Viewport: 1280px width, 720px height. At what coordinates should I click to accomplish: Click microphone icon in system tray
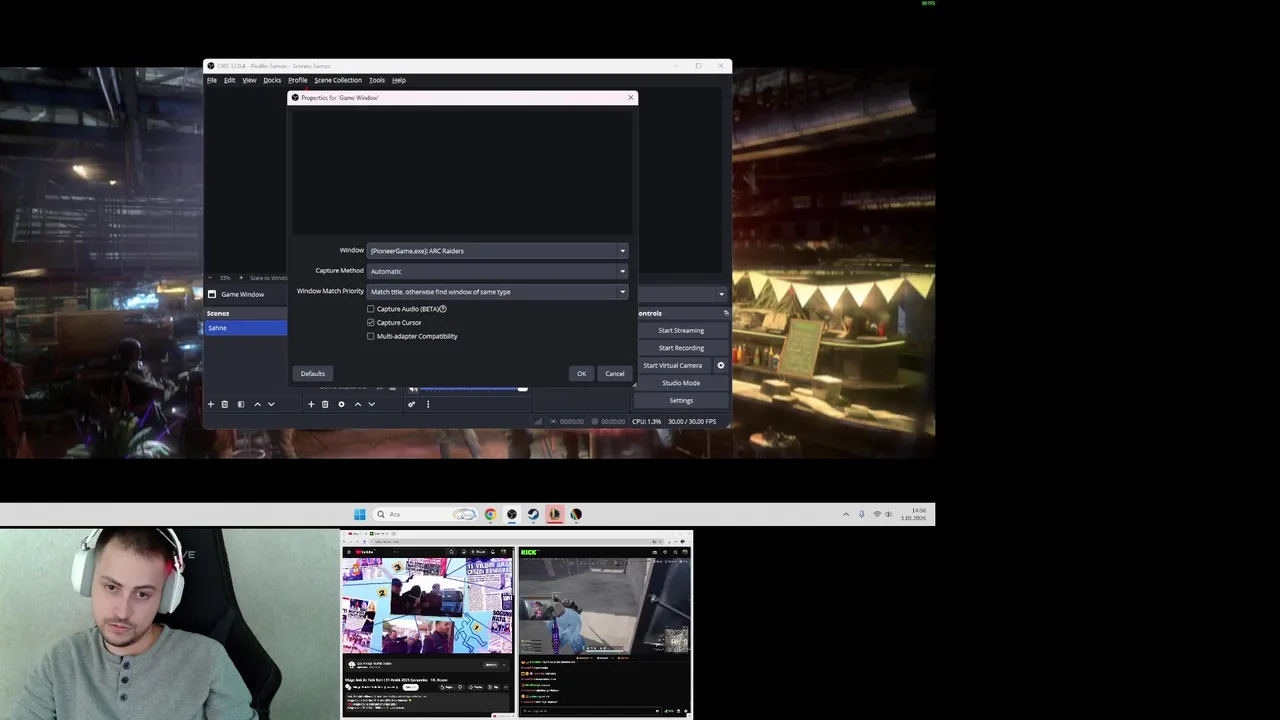click(x=862, y=514)
